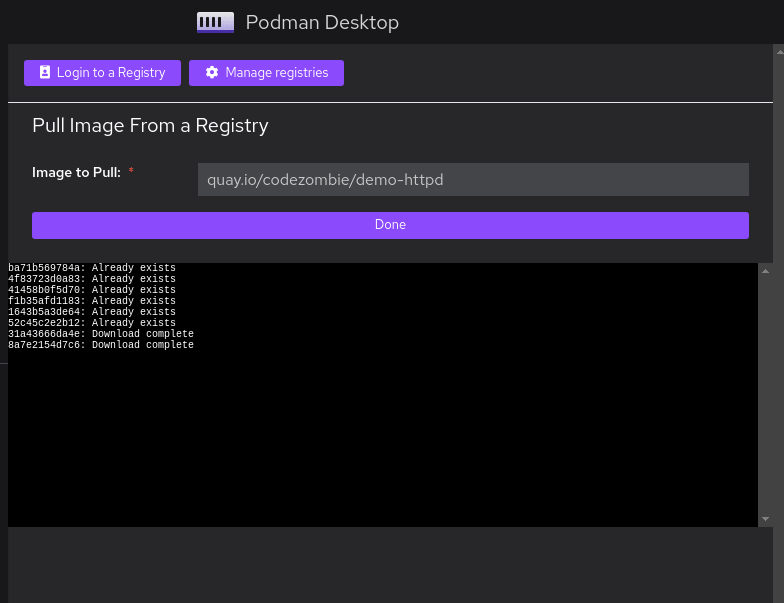Click the gear icon on Manage registries
This screenshot has width=784, height=603.
click(212, 73)
